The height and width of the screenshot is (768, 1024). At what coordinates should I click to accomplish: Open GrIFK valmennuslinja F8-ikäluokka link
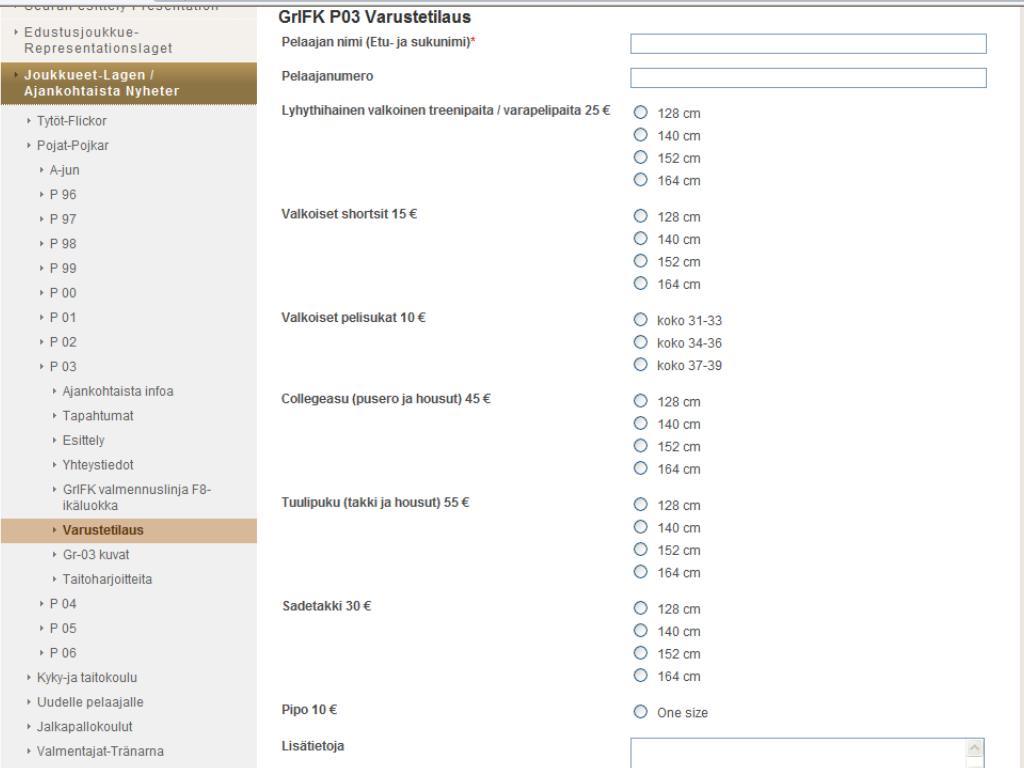click(136, 498)
